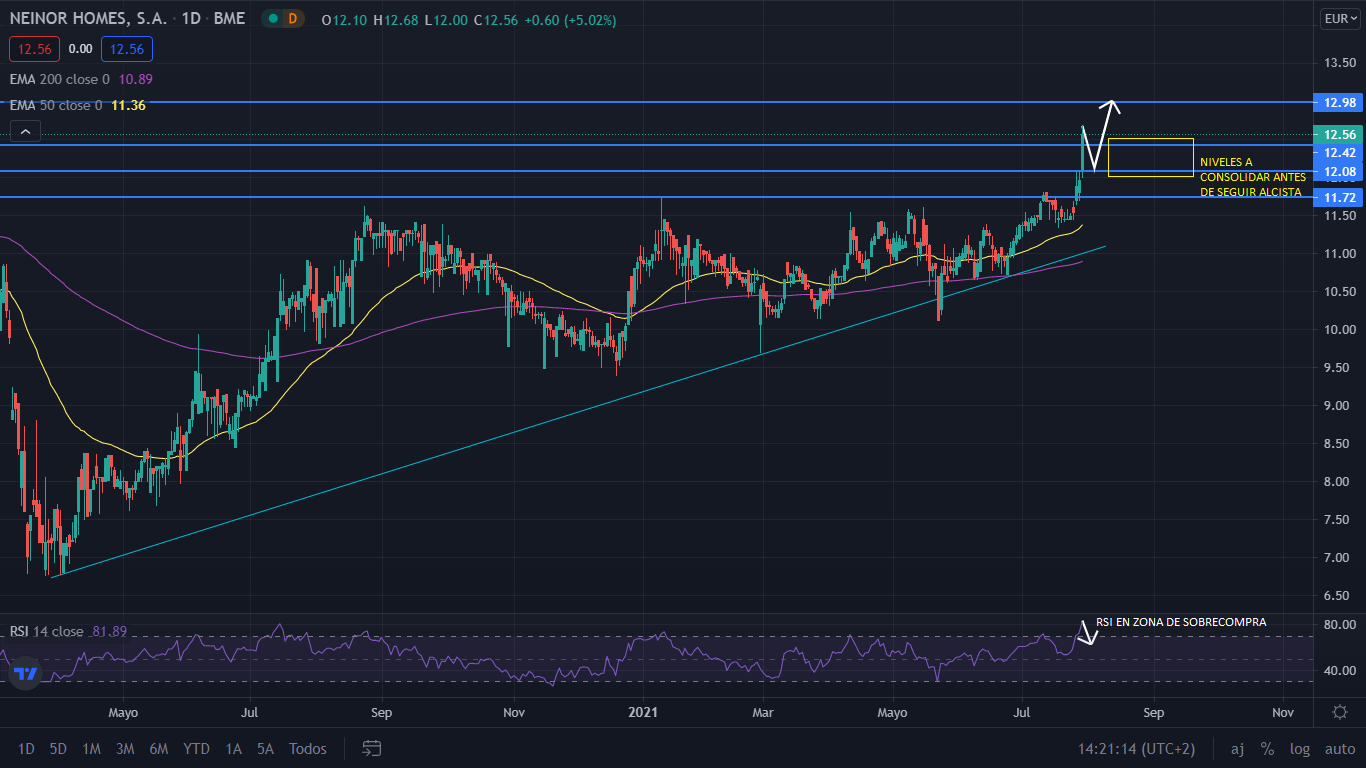
Task: Select the 12.42 horizontal line price label
Action: [x=1339, y=152]
